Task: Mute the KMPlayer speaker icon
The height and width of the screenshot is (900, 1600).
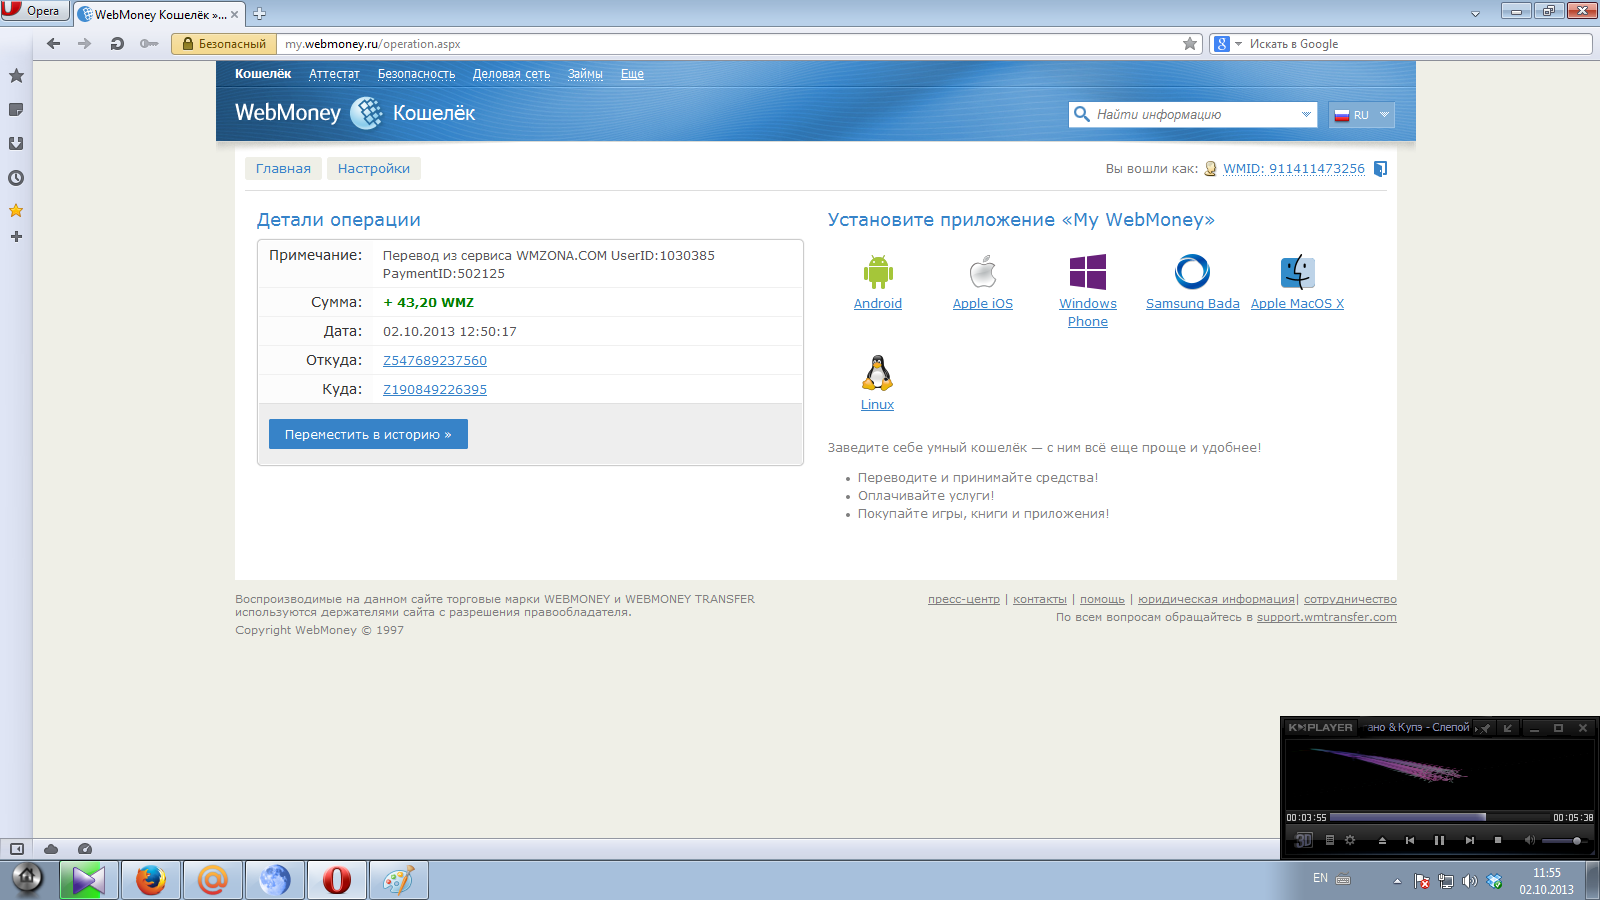Action: pos(1529,840)
